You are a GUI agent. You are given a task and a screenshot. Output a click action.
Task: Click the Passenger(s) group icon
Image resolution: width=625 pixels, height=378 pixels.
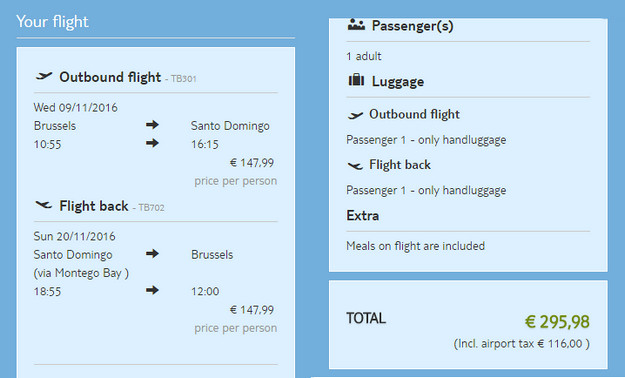click(356, 26)
